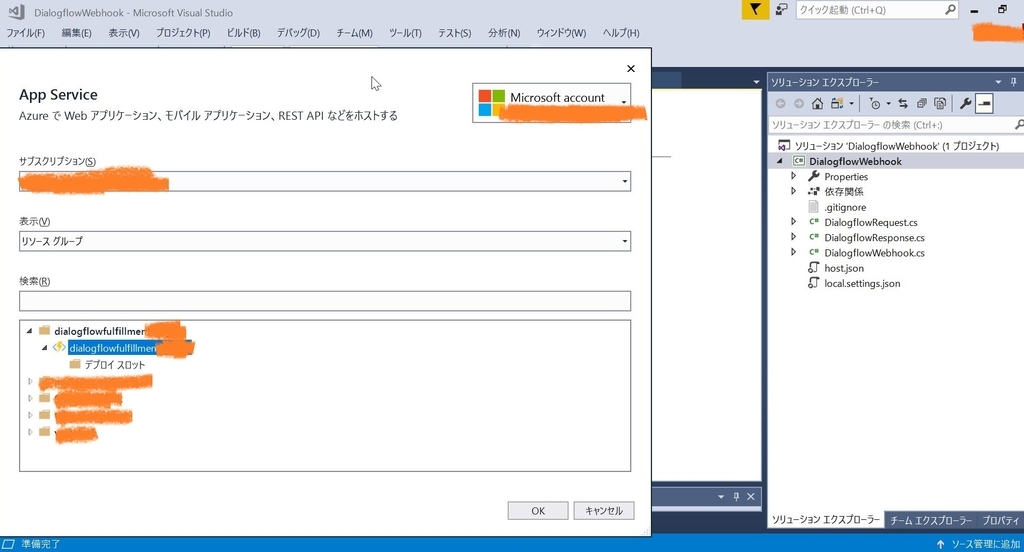1024x552 pixels.
Task: Click the yellow notification filter flag icon
Action: point(755,10)
